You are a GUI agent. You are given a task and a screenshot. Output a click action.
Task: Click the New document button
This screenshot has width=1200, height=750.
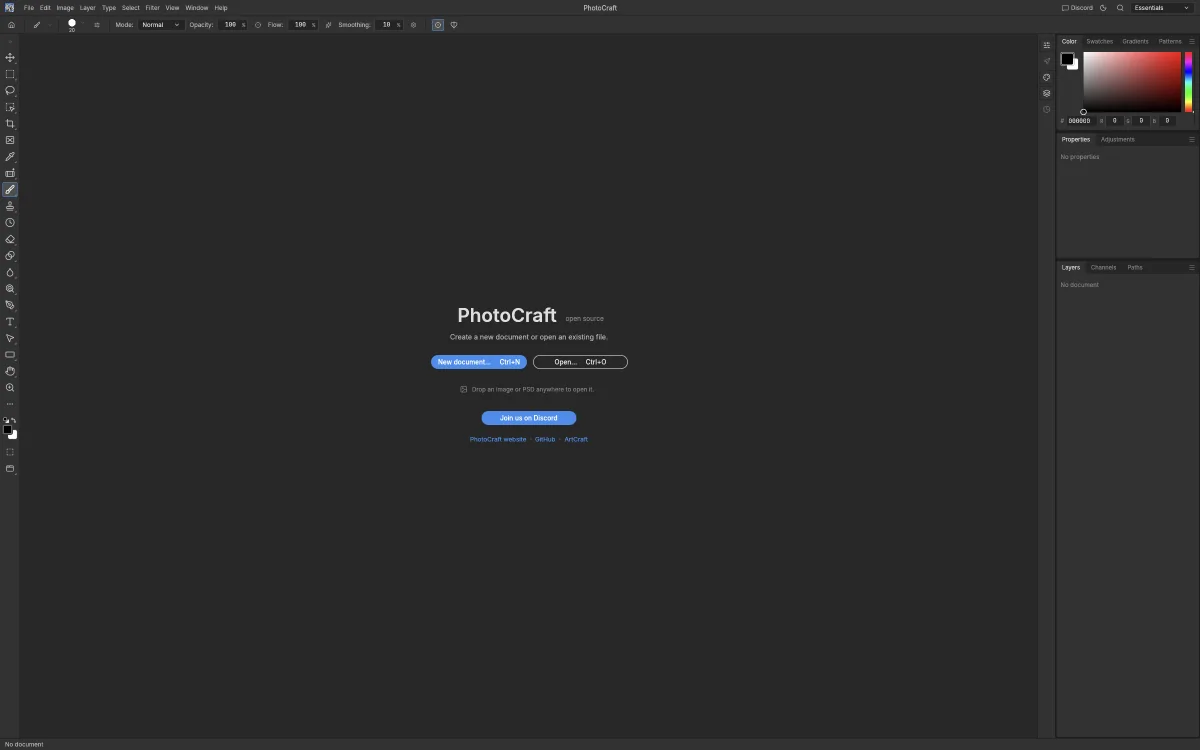pos(479,362)
